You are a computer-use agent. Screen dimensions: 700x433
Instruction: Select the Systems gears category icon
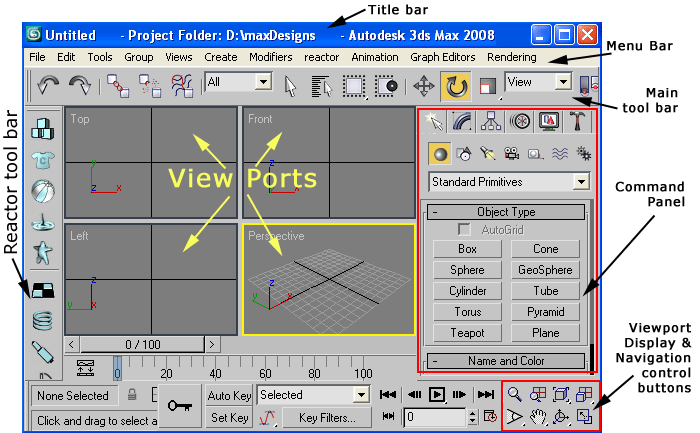[583, 154]
